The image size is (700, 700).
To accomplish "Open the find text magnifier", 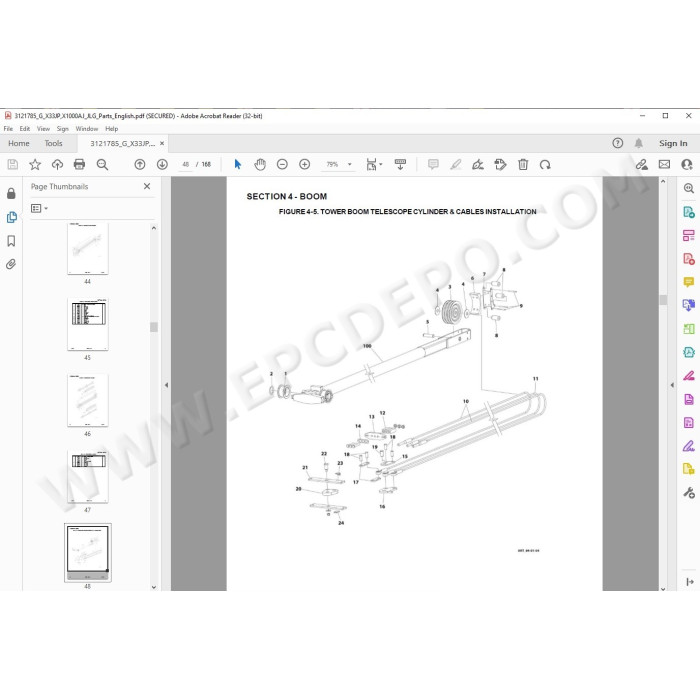I will pyautogui.click(x=102, y=165).
